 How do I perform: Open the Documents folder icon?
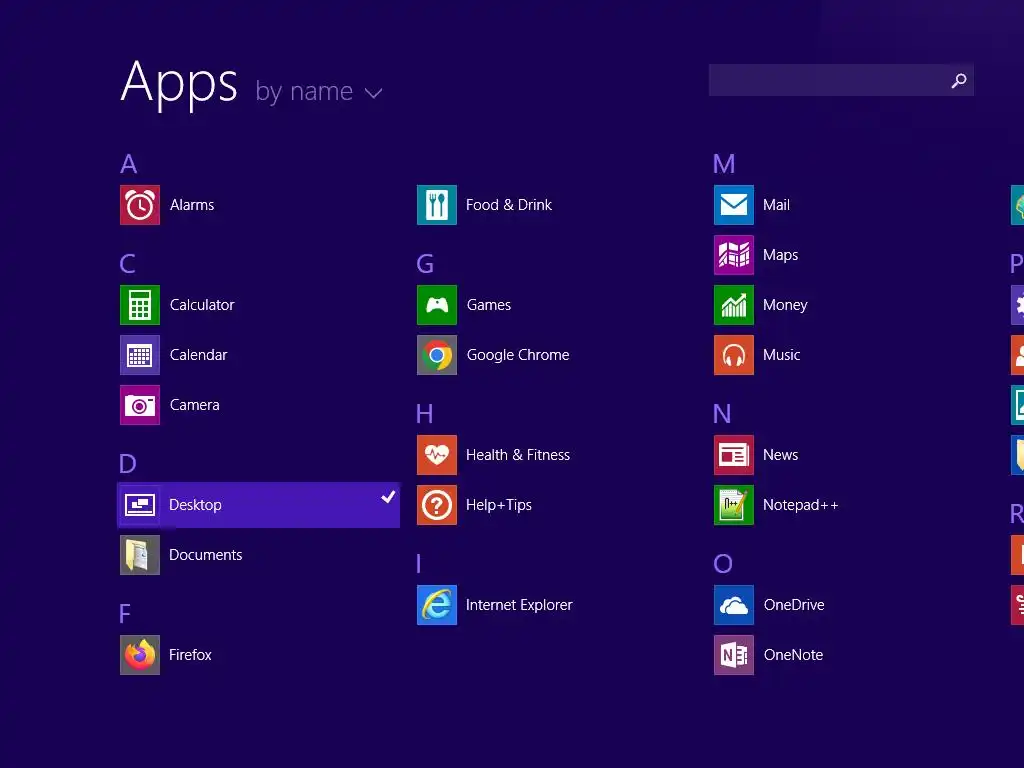click(x=140, y=555)
